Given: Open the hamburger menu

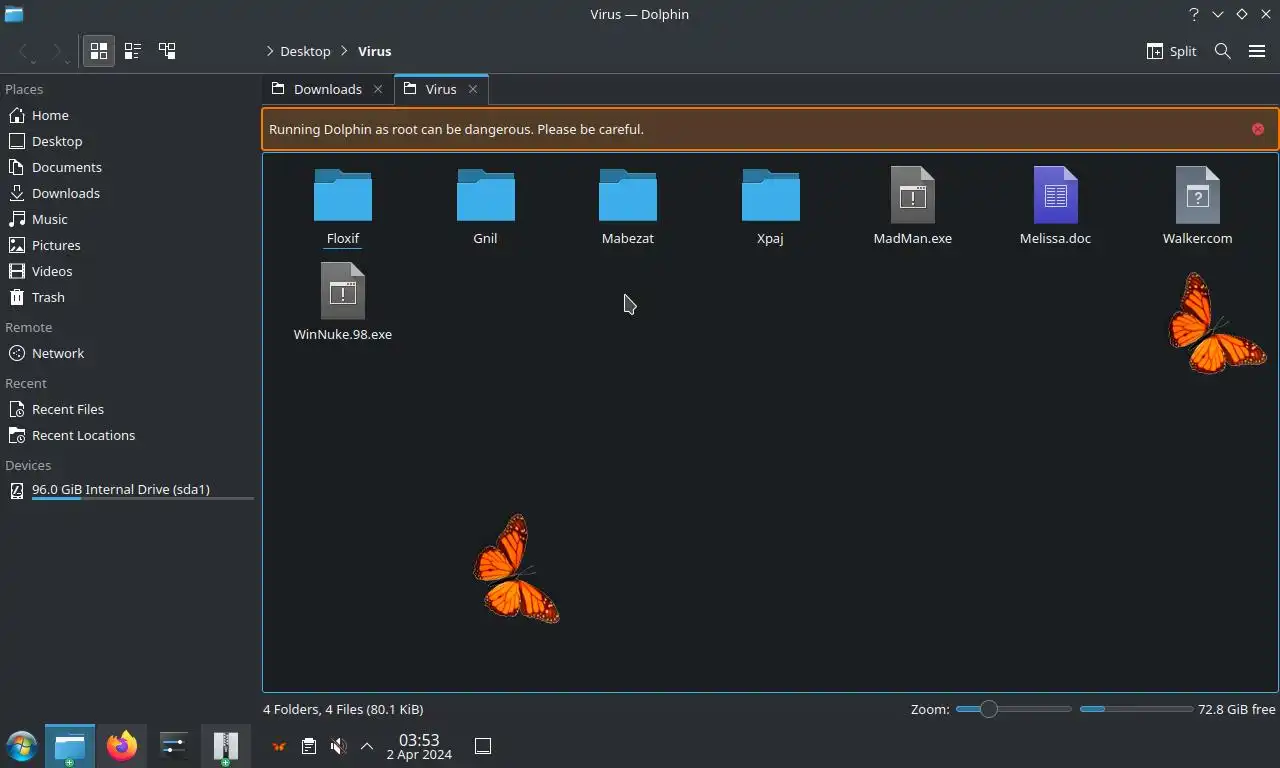Looking at the screenshot, I should [1257, 51].
